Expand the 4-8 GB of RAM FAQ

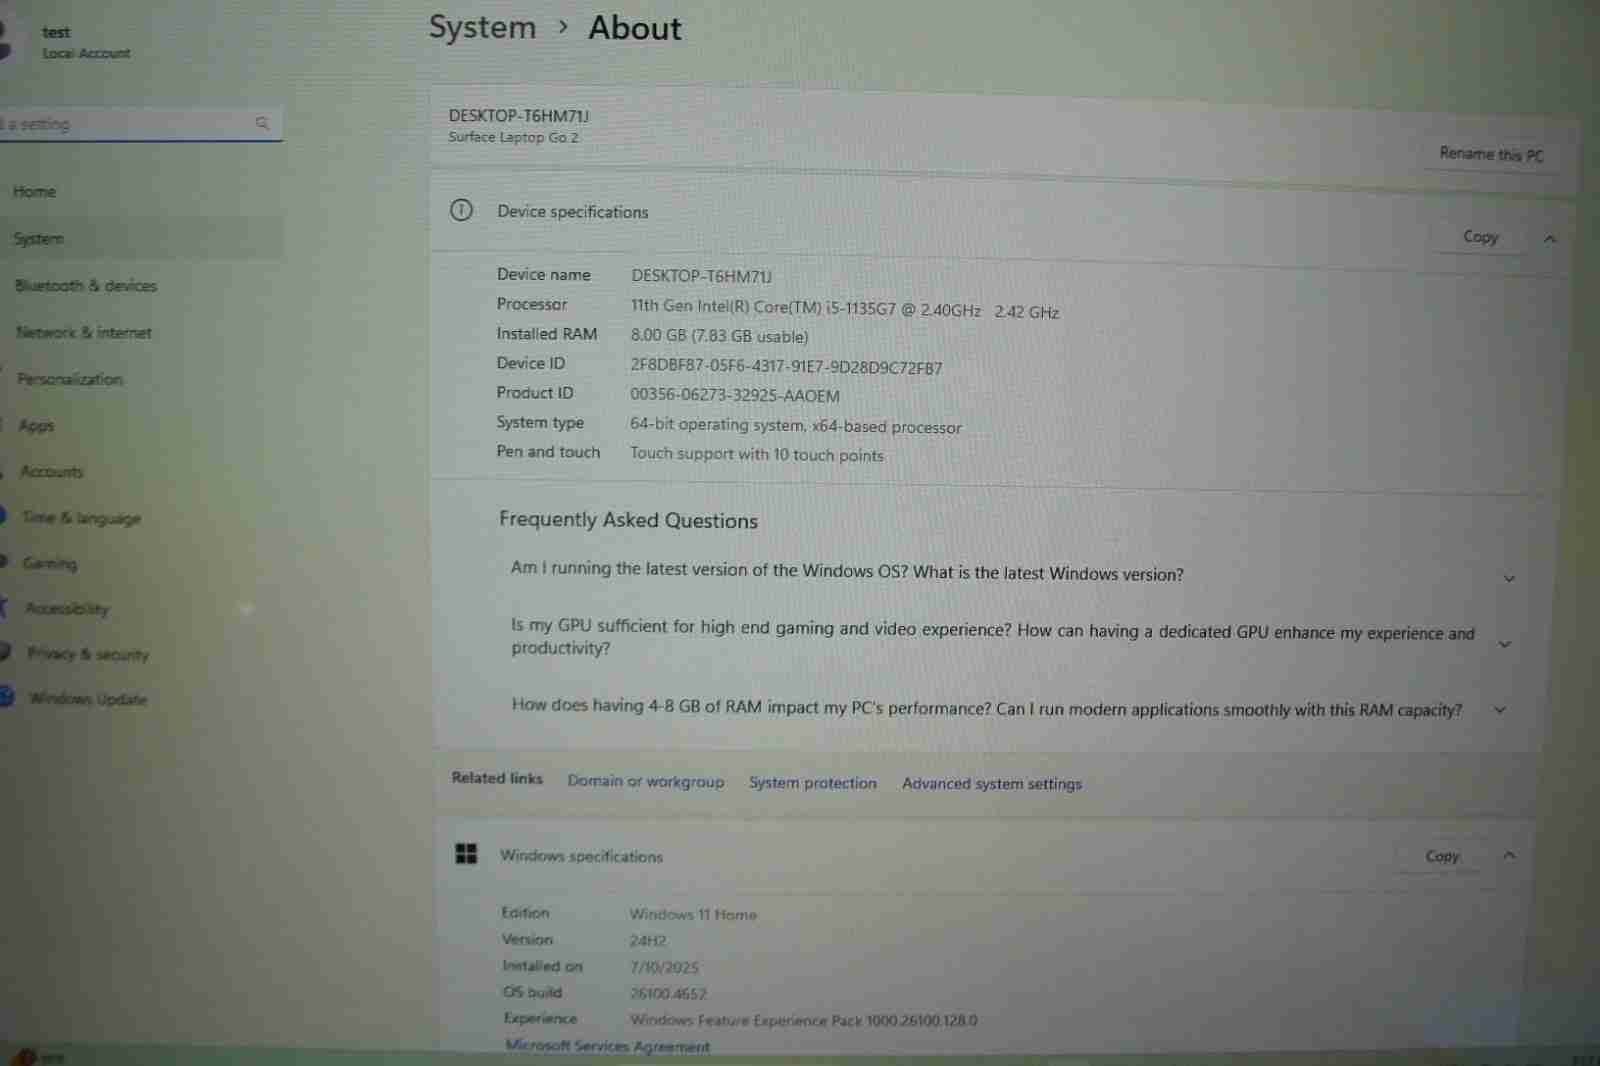pyautogui.click(x=1499, y=710)
